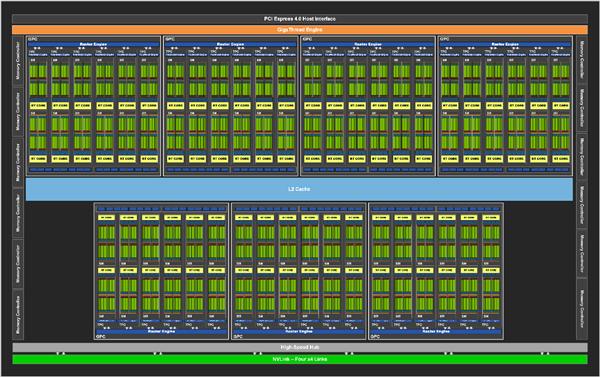Click the GPC label of the bottom-left cluster
This screenshot has width=600, height=377.
100,336
